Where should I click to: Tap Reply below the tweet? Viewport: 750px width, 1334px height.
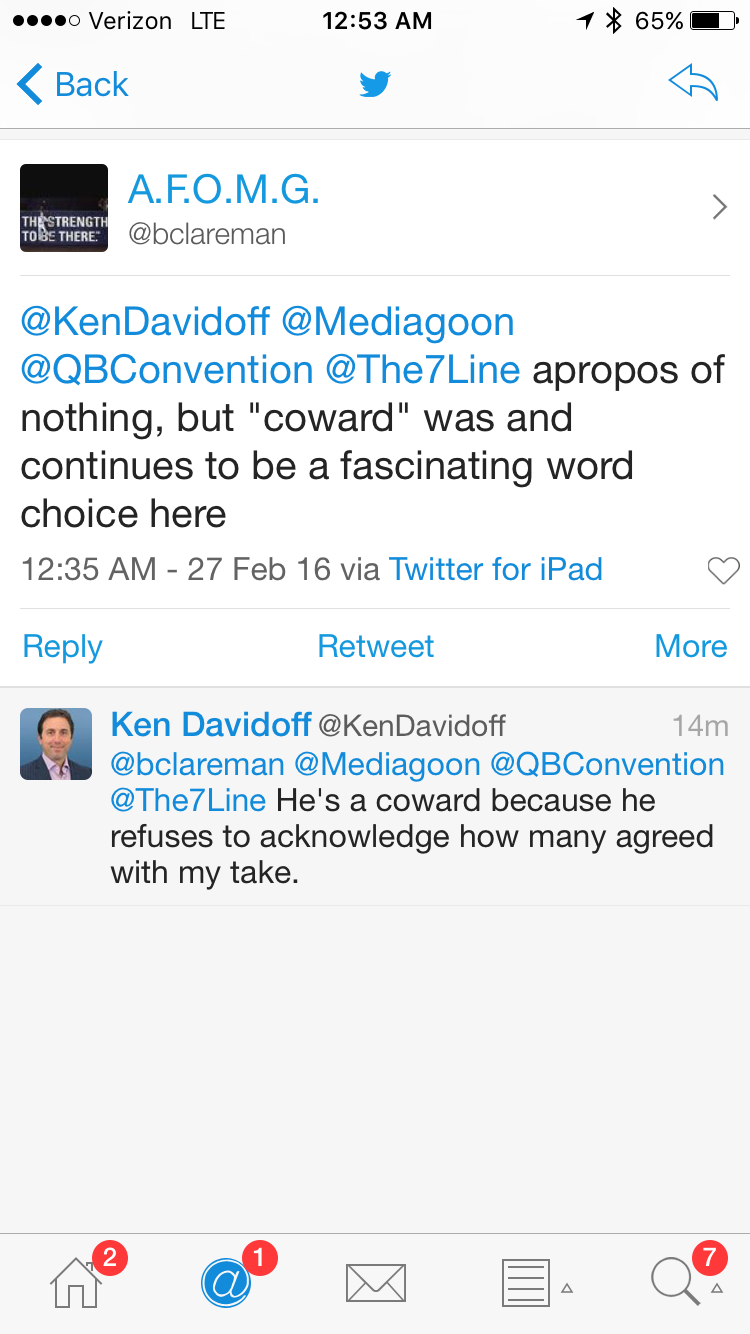point(62,646)
